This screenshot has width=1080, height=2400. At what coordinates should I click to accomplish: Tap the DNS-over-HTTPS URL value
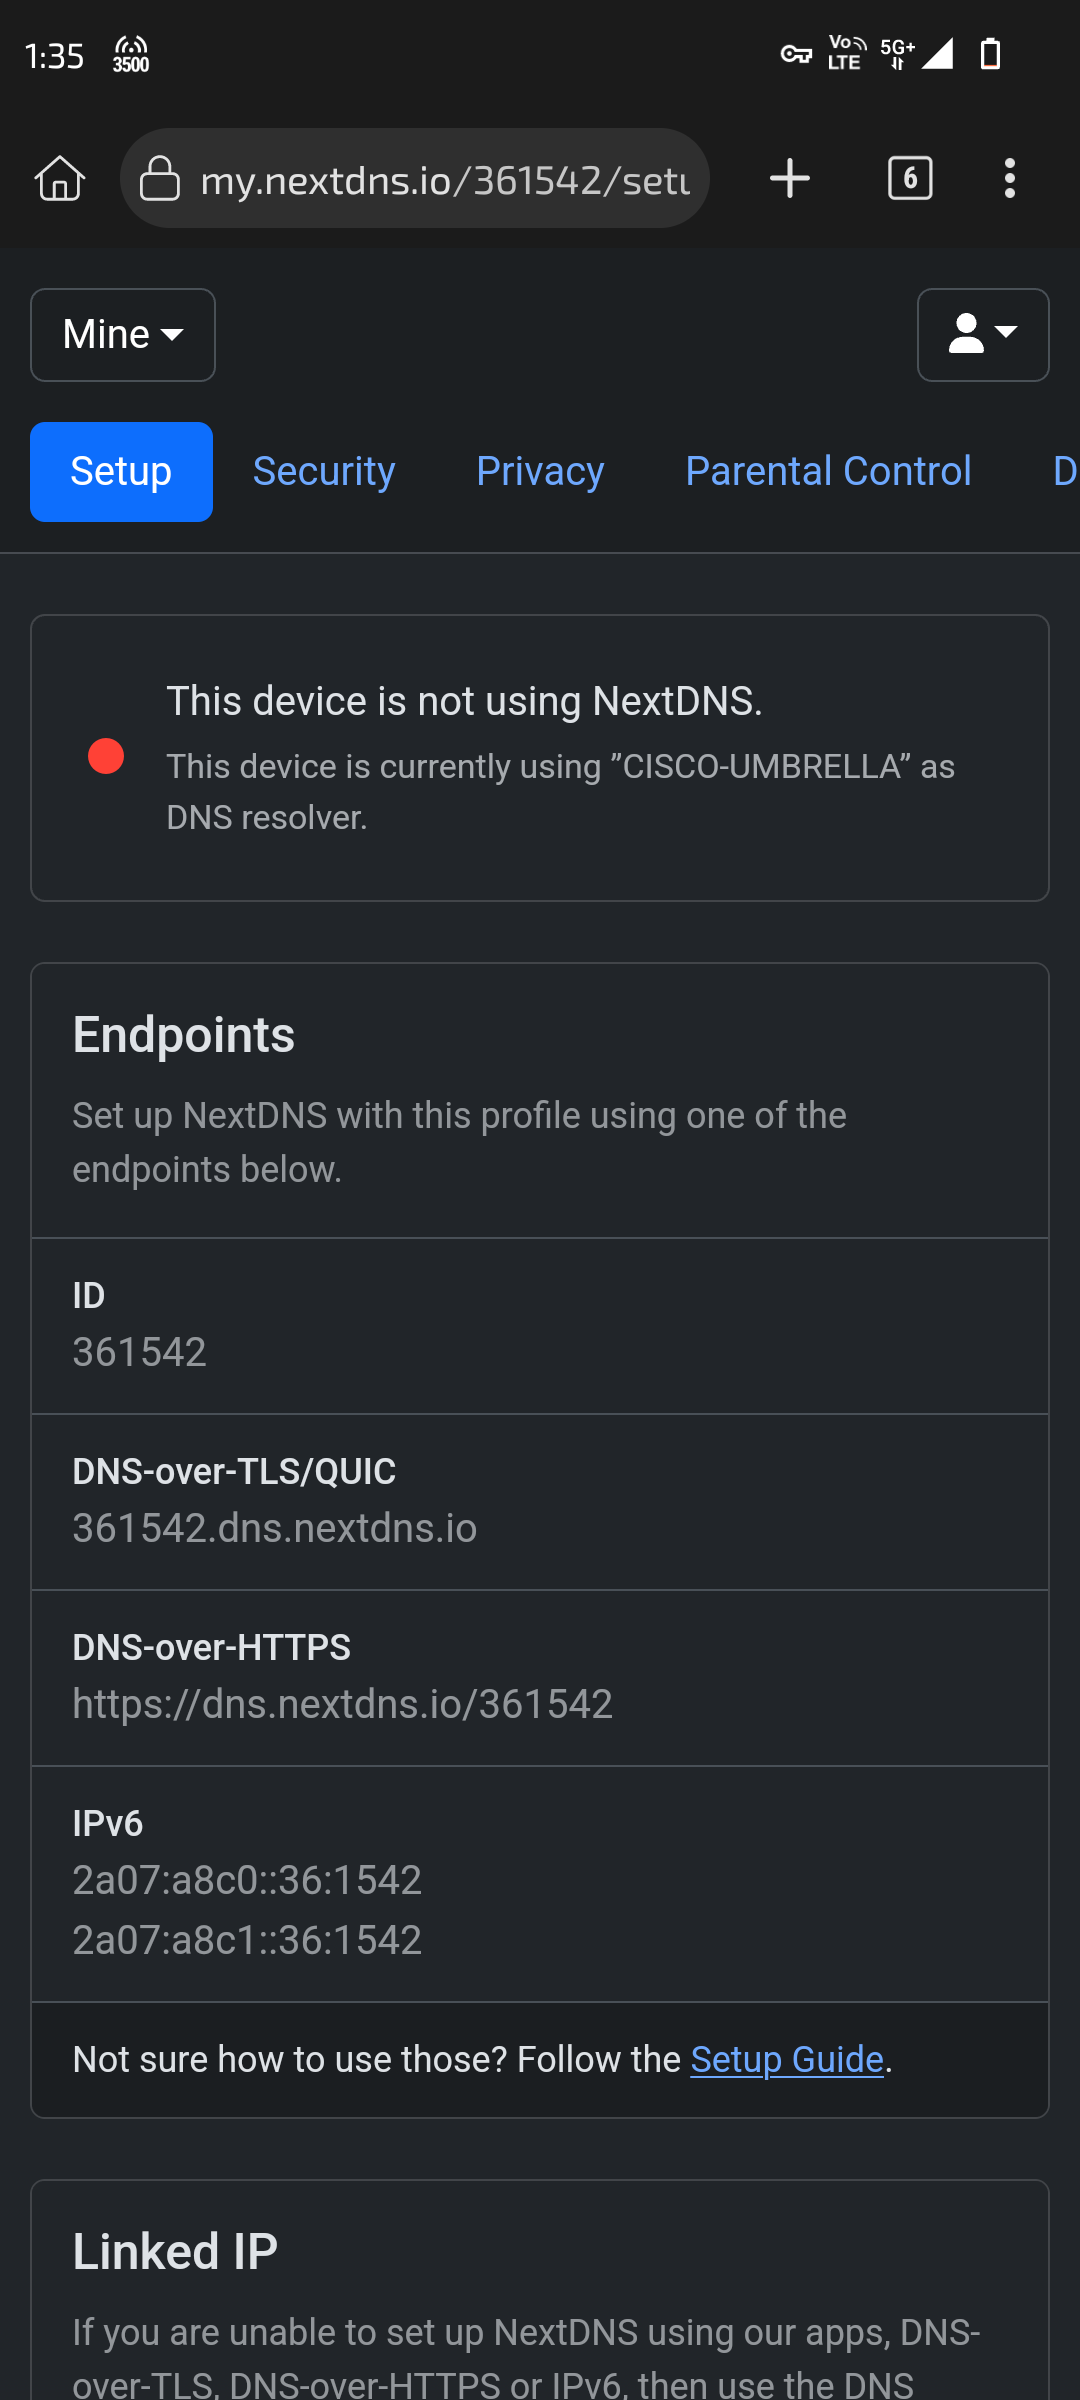pos(342,1704)
